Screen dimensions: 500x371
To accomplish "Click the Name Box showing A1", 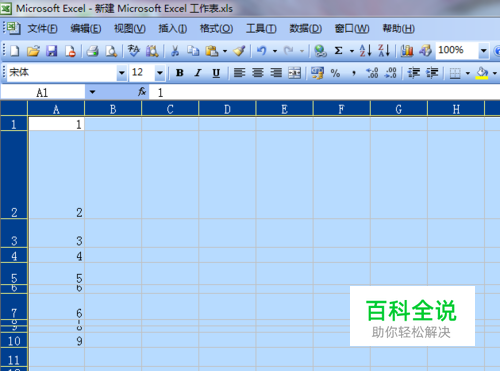I will (43, 92).
